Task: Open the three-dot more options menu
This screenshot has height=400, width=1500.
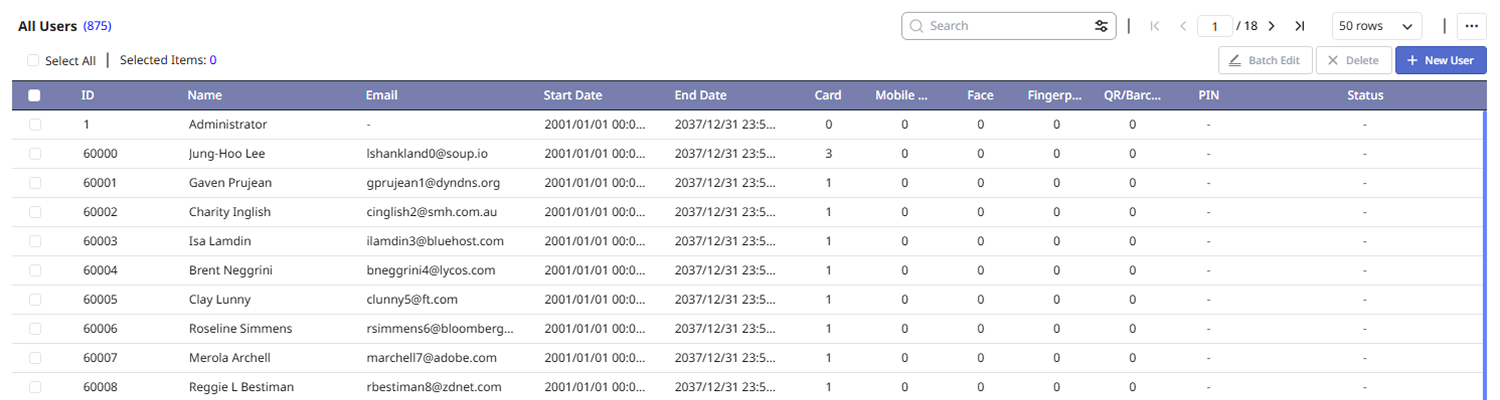Action: (x=1472, y=26)
